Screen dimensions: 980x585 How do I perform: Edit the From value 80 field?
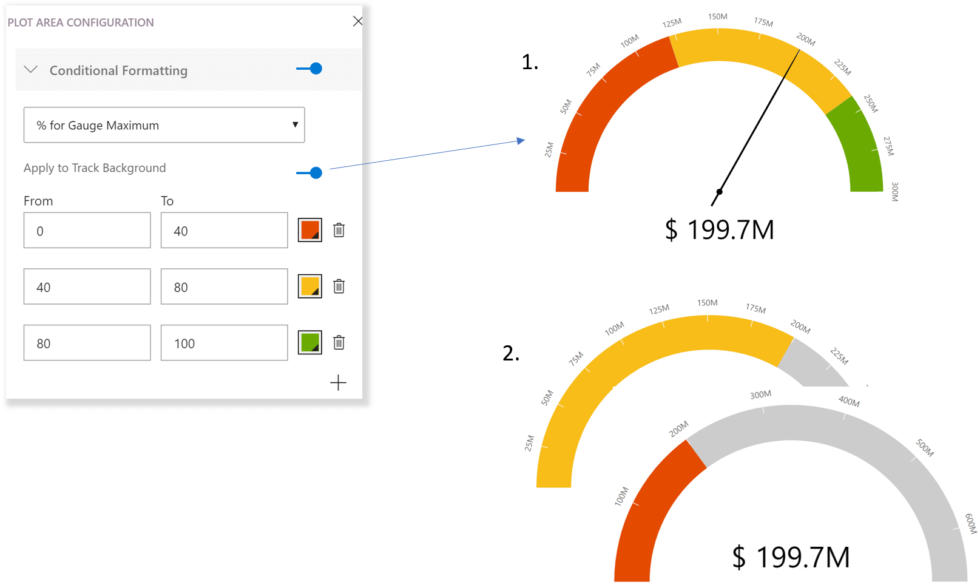pyautogui.click(x=86, y=342)
